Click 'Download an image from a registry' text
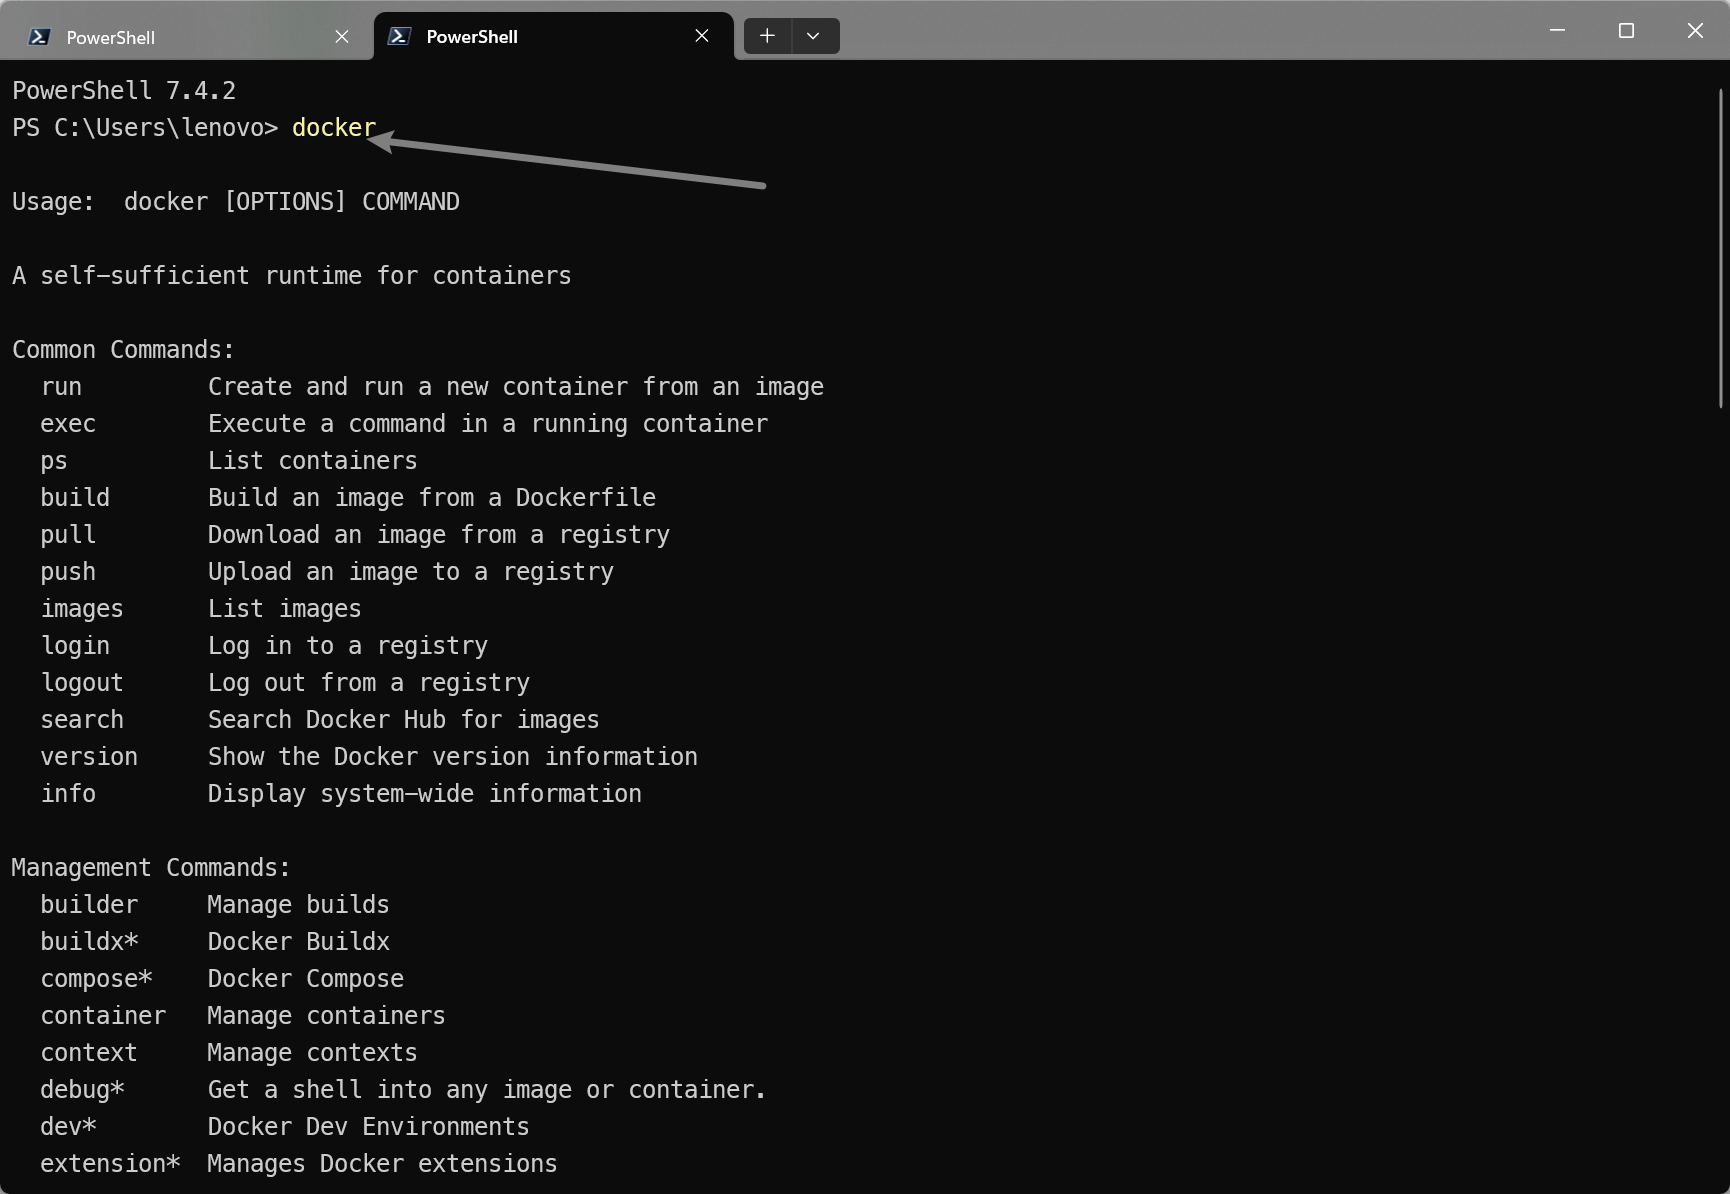Image resolution: width=1730 pixels, height=1194 pixels. tap(439, 535)
